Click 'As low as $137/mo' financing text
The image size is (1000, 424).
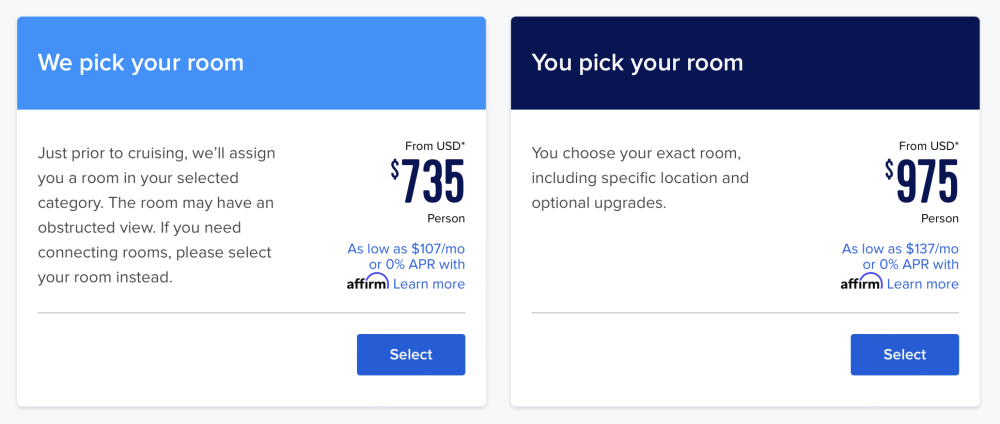tap(900, 249)
